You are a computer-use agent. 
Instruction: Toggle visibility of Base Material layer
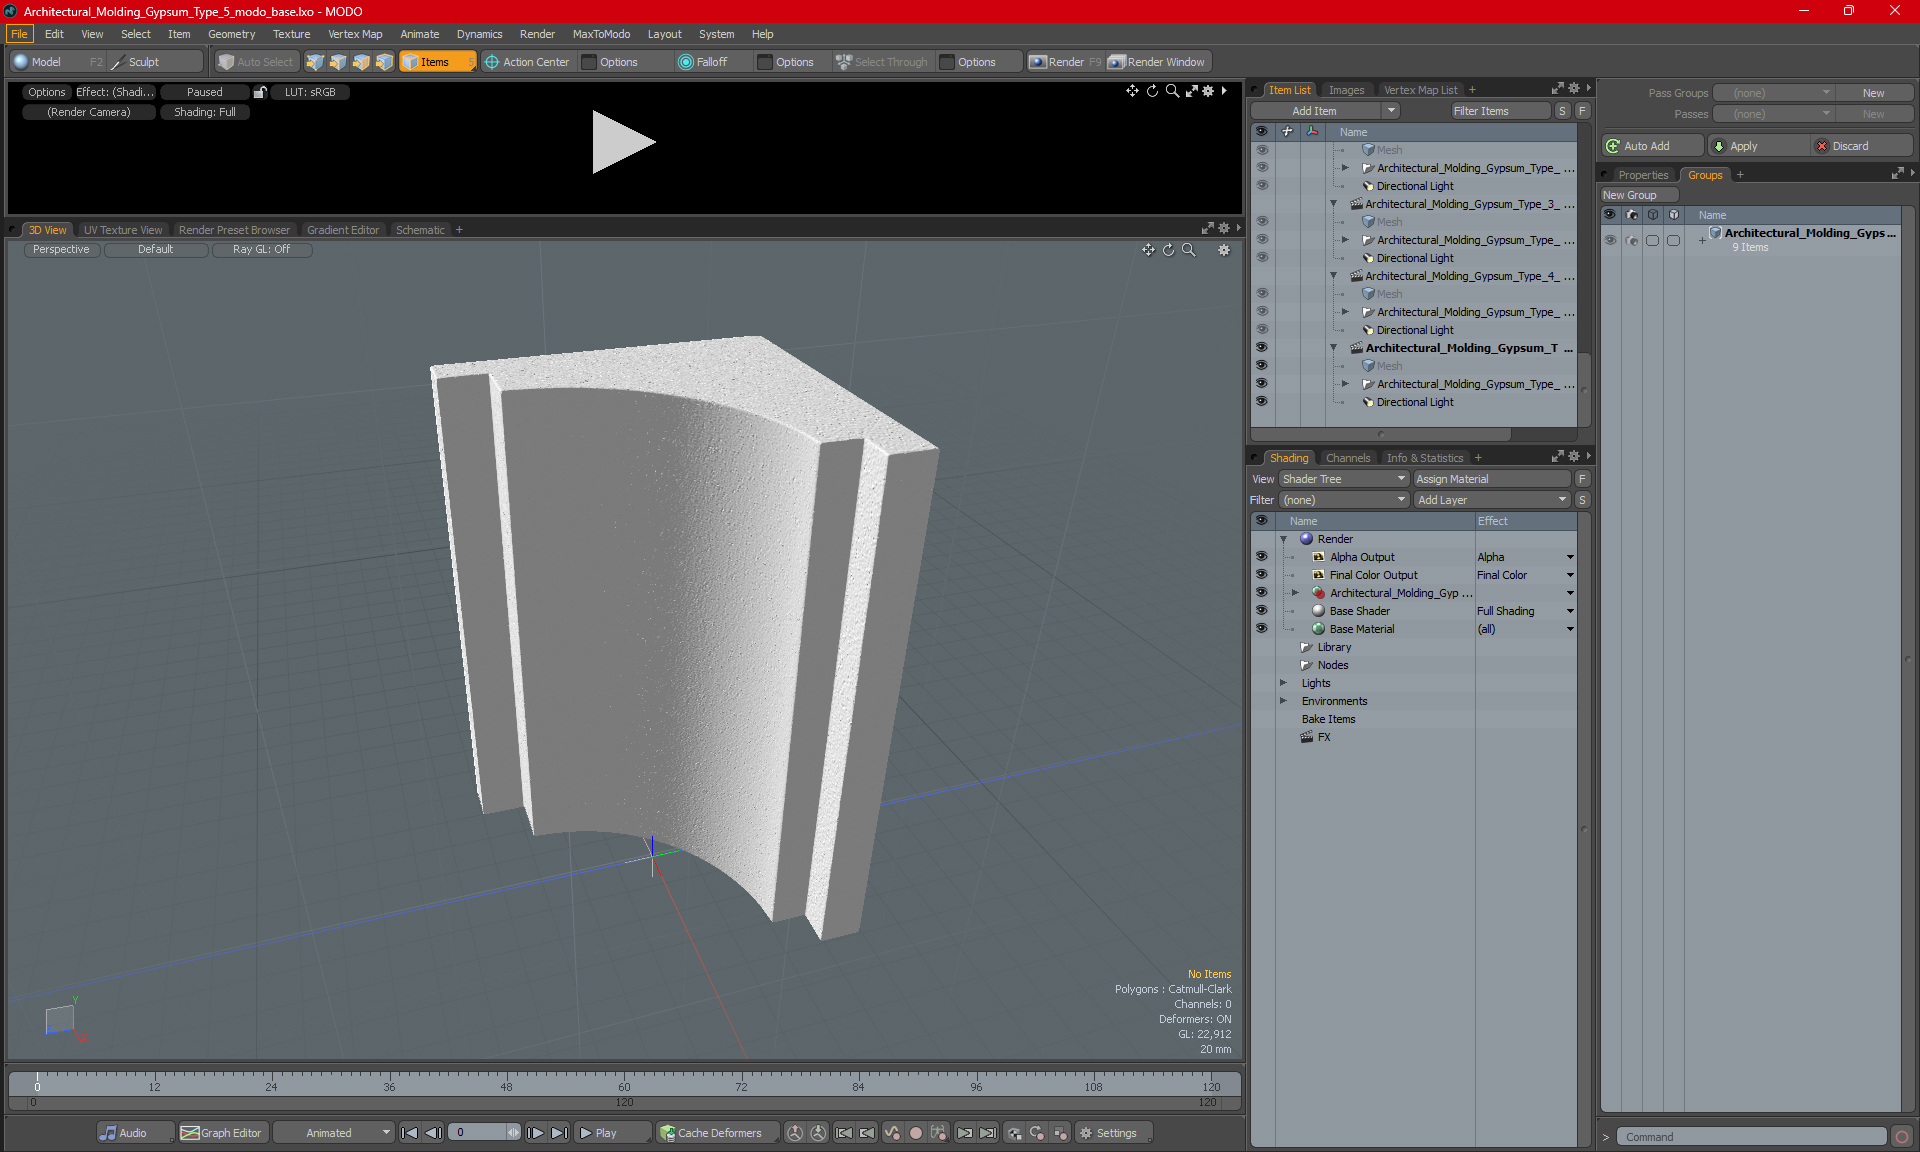click(1261, 629)
